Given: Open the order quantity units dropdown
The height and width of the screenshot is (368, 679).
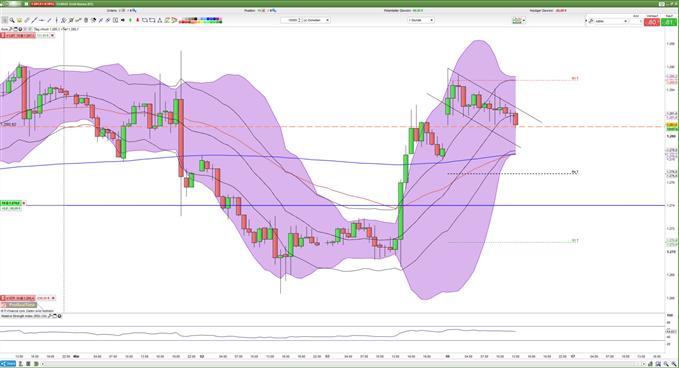Looking at the screenshot, I should point(316,20).
